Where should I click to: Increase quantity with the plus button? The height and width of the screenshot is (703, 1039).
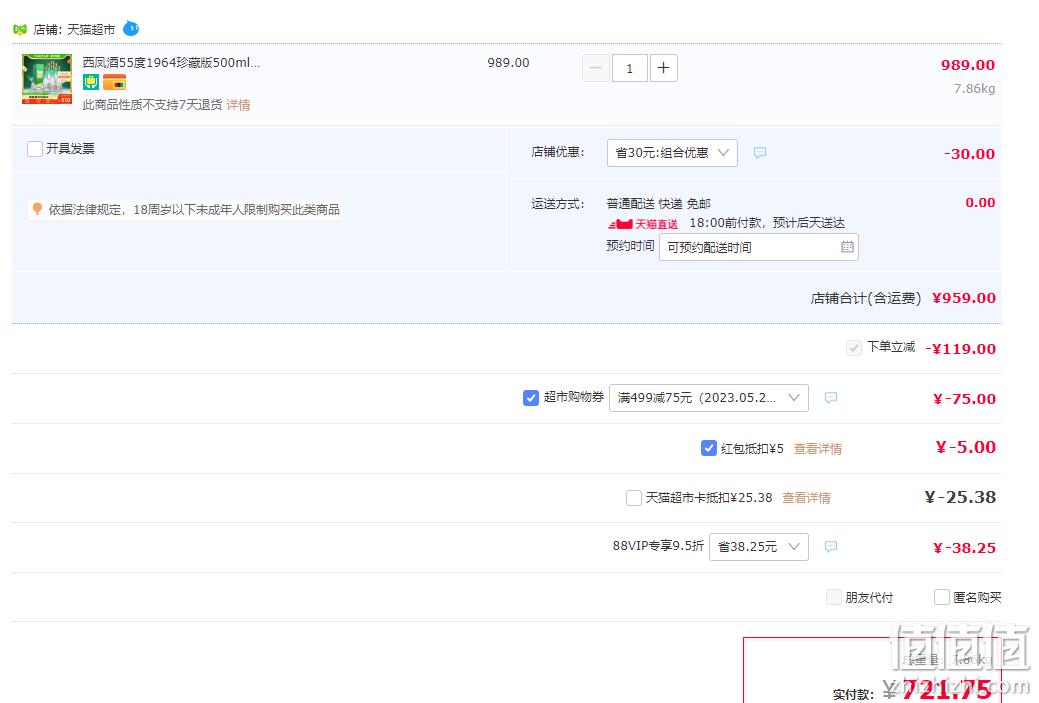coord(663,68)
